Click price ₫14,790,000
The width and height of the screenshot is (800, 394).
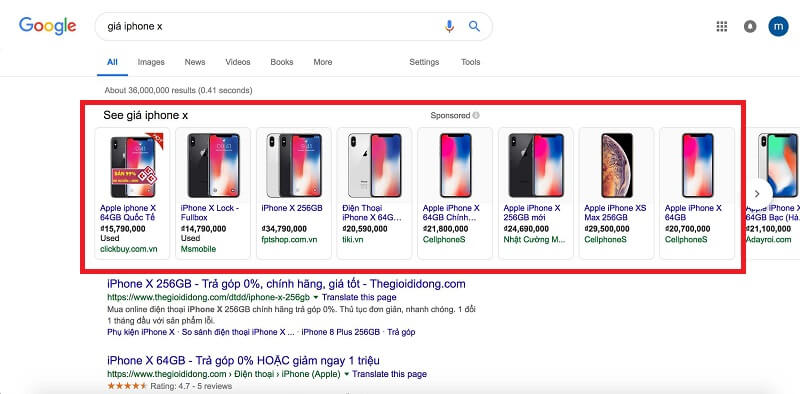203,229
